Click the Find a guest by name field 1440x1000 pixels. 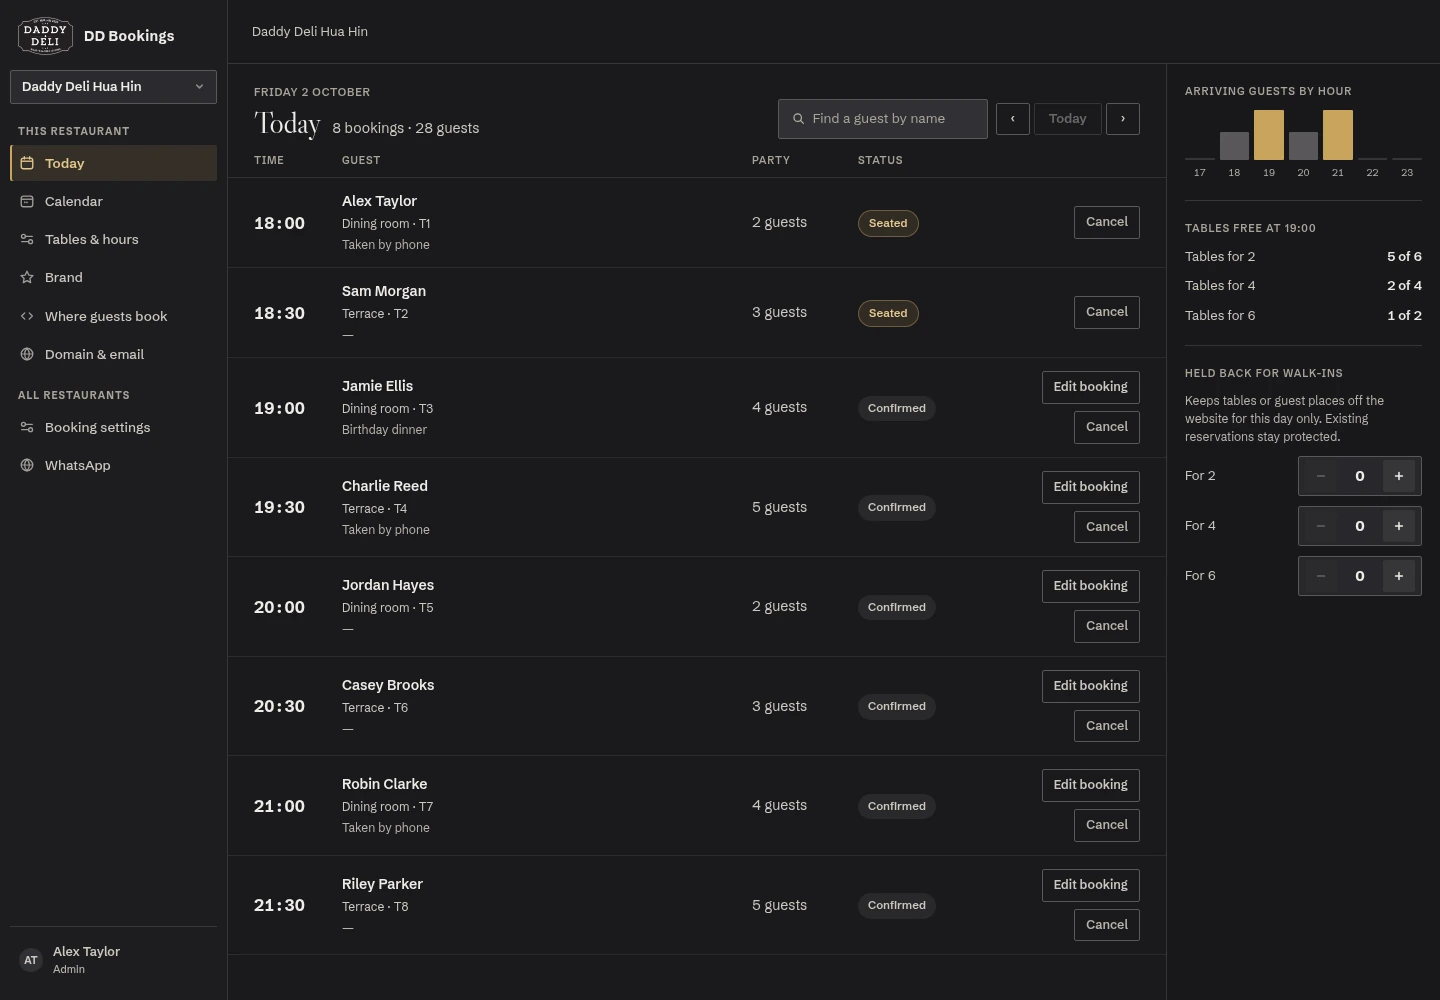883,119
